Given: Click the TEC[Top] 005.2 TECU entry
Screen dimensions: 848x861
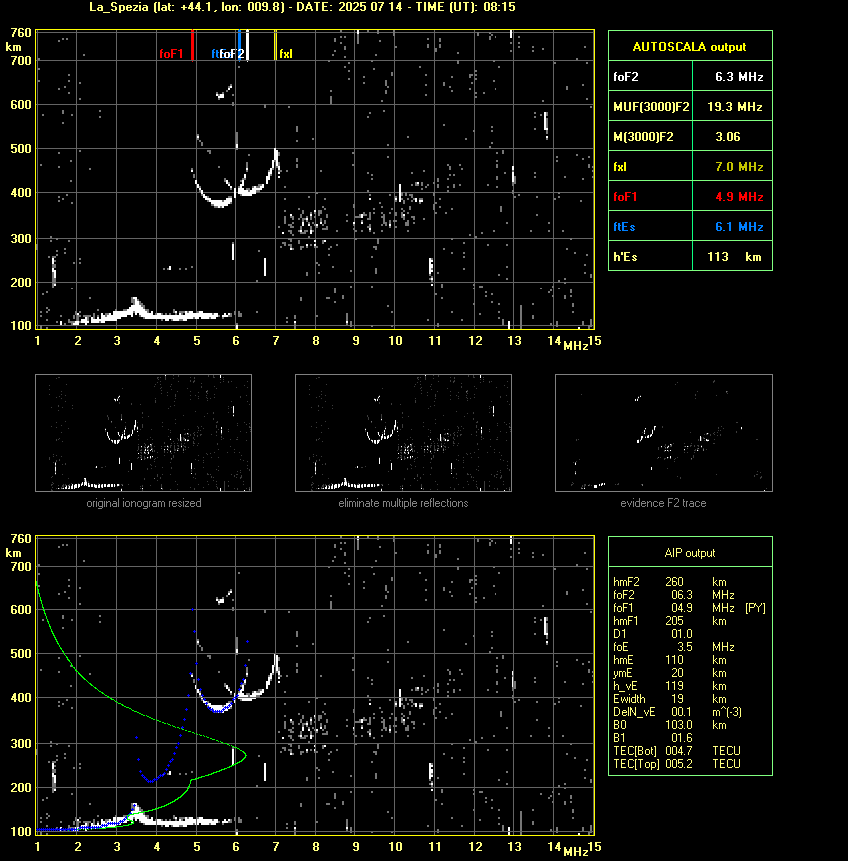Looking at the screenshot, I should 677,764.
